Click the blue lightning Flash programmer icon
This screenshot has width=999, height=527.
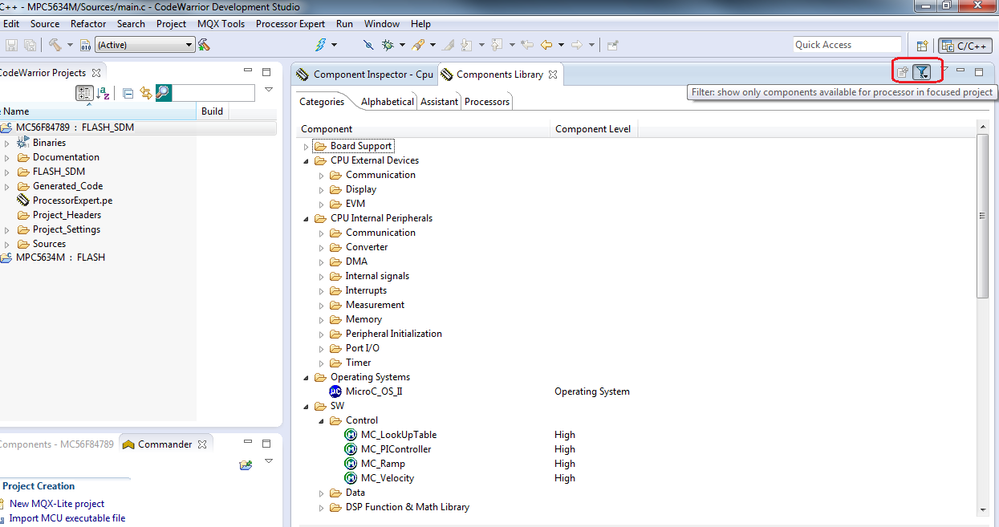[320, 45]
